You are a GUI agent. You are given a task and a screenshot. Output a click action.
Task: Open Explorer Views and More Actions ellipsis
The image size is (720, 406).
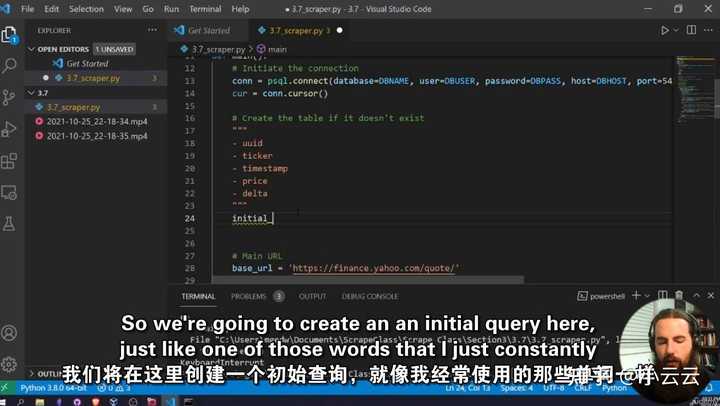(152, 30)
